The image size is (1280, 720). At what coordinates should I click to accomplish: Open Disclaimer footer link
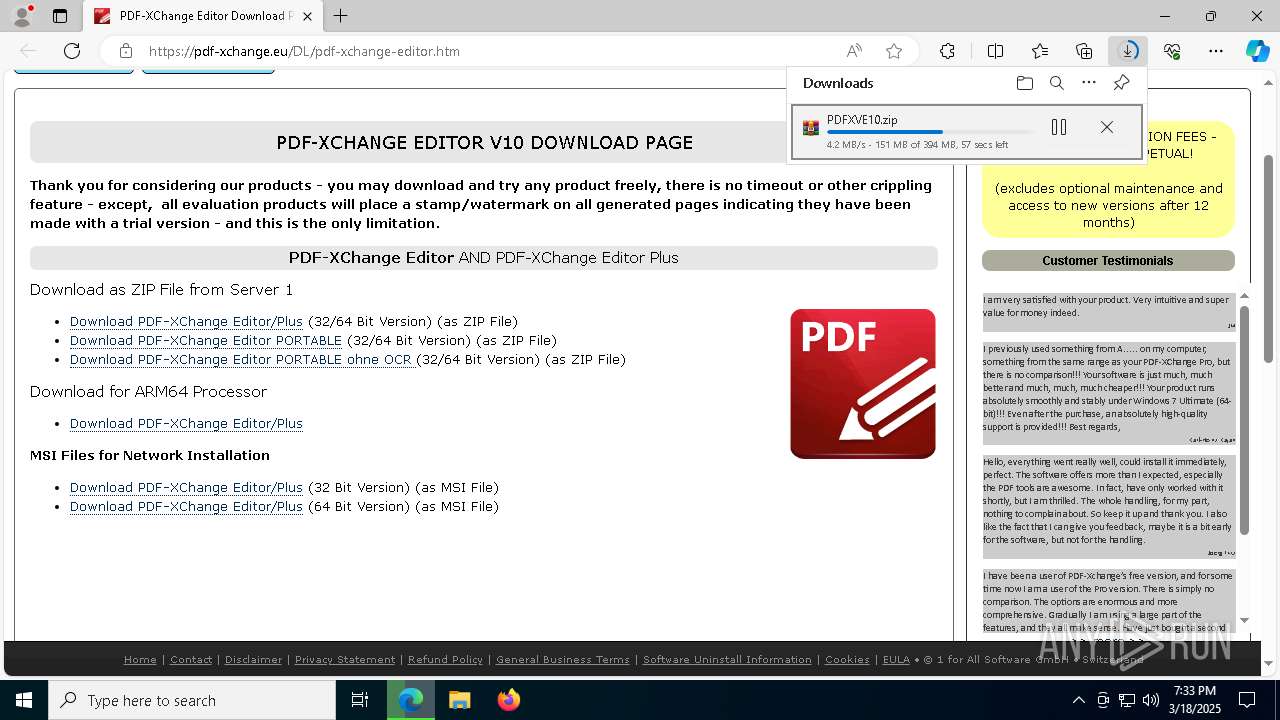click(x=253, y=659)
